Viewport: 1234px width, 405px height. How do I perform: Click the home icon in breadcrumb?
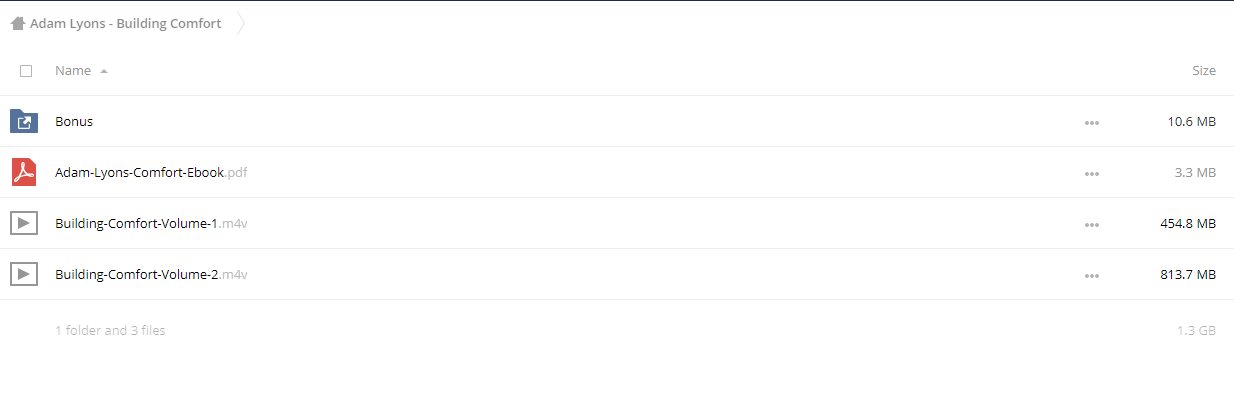click(x=18, y=23)
